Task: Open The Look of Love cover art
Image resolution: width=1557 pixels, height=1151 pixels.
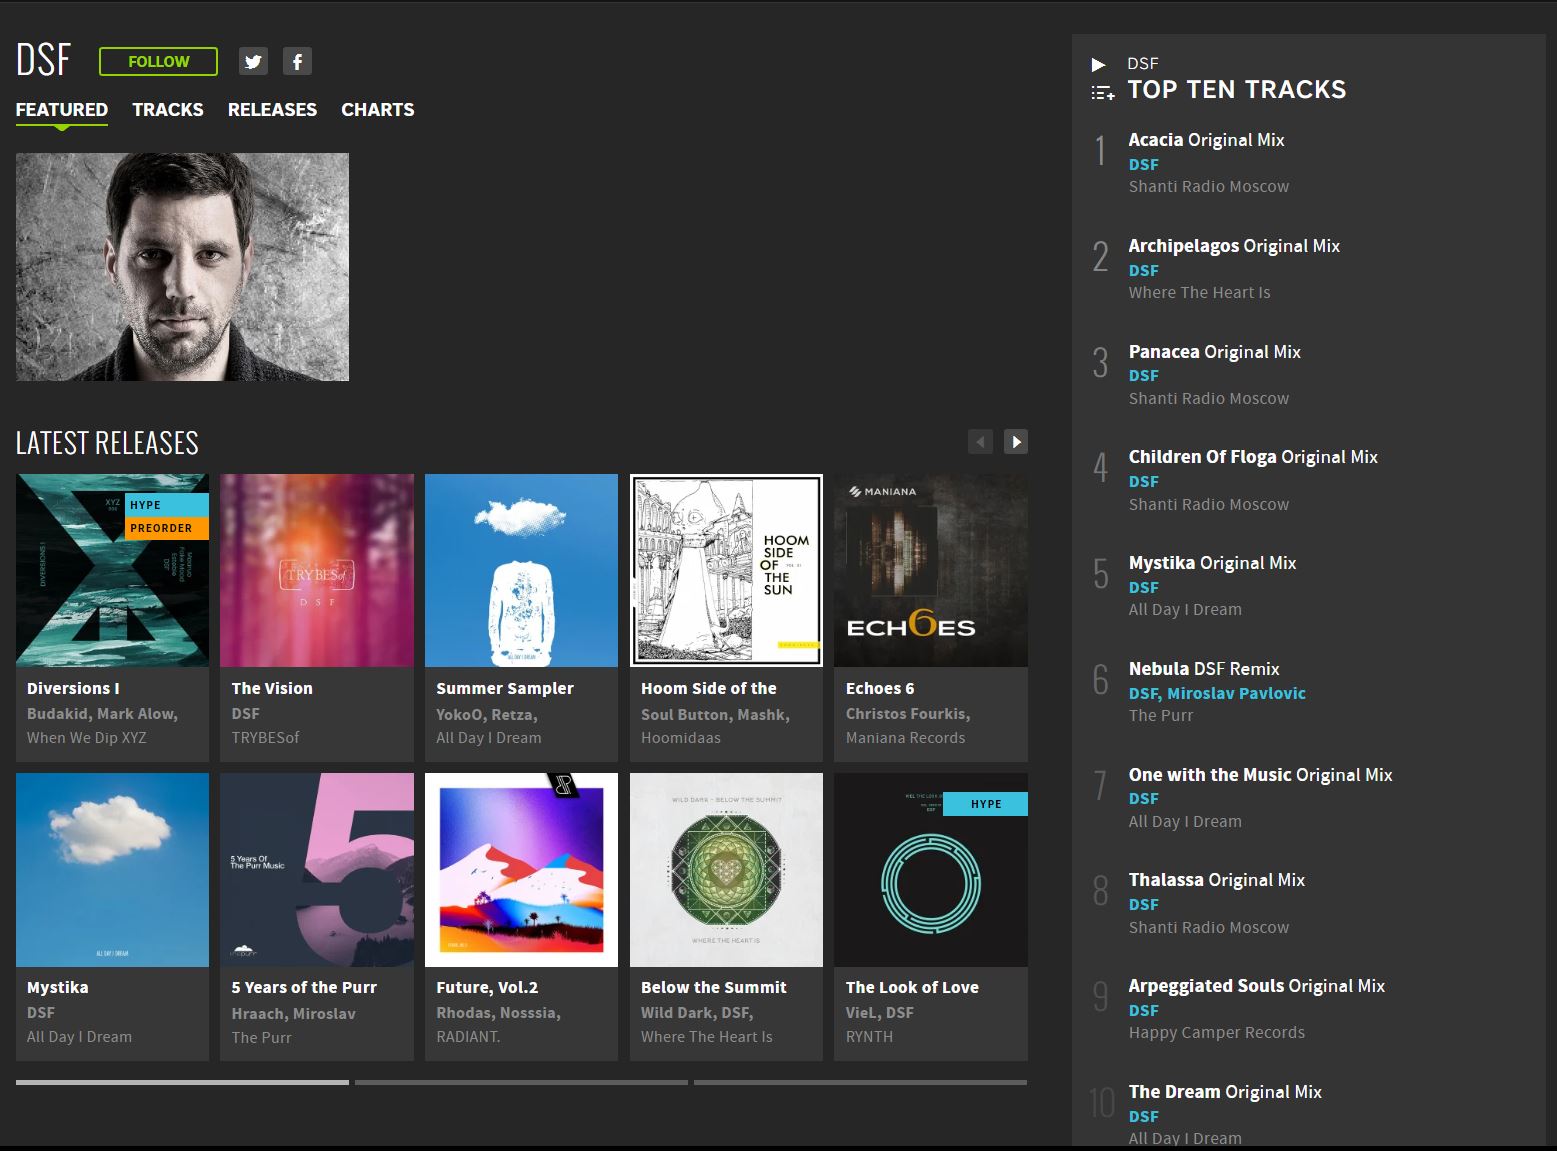Action: [x=931, y=870]
